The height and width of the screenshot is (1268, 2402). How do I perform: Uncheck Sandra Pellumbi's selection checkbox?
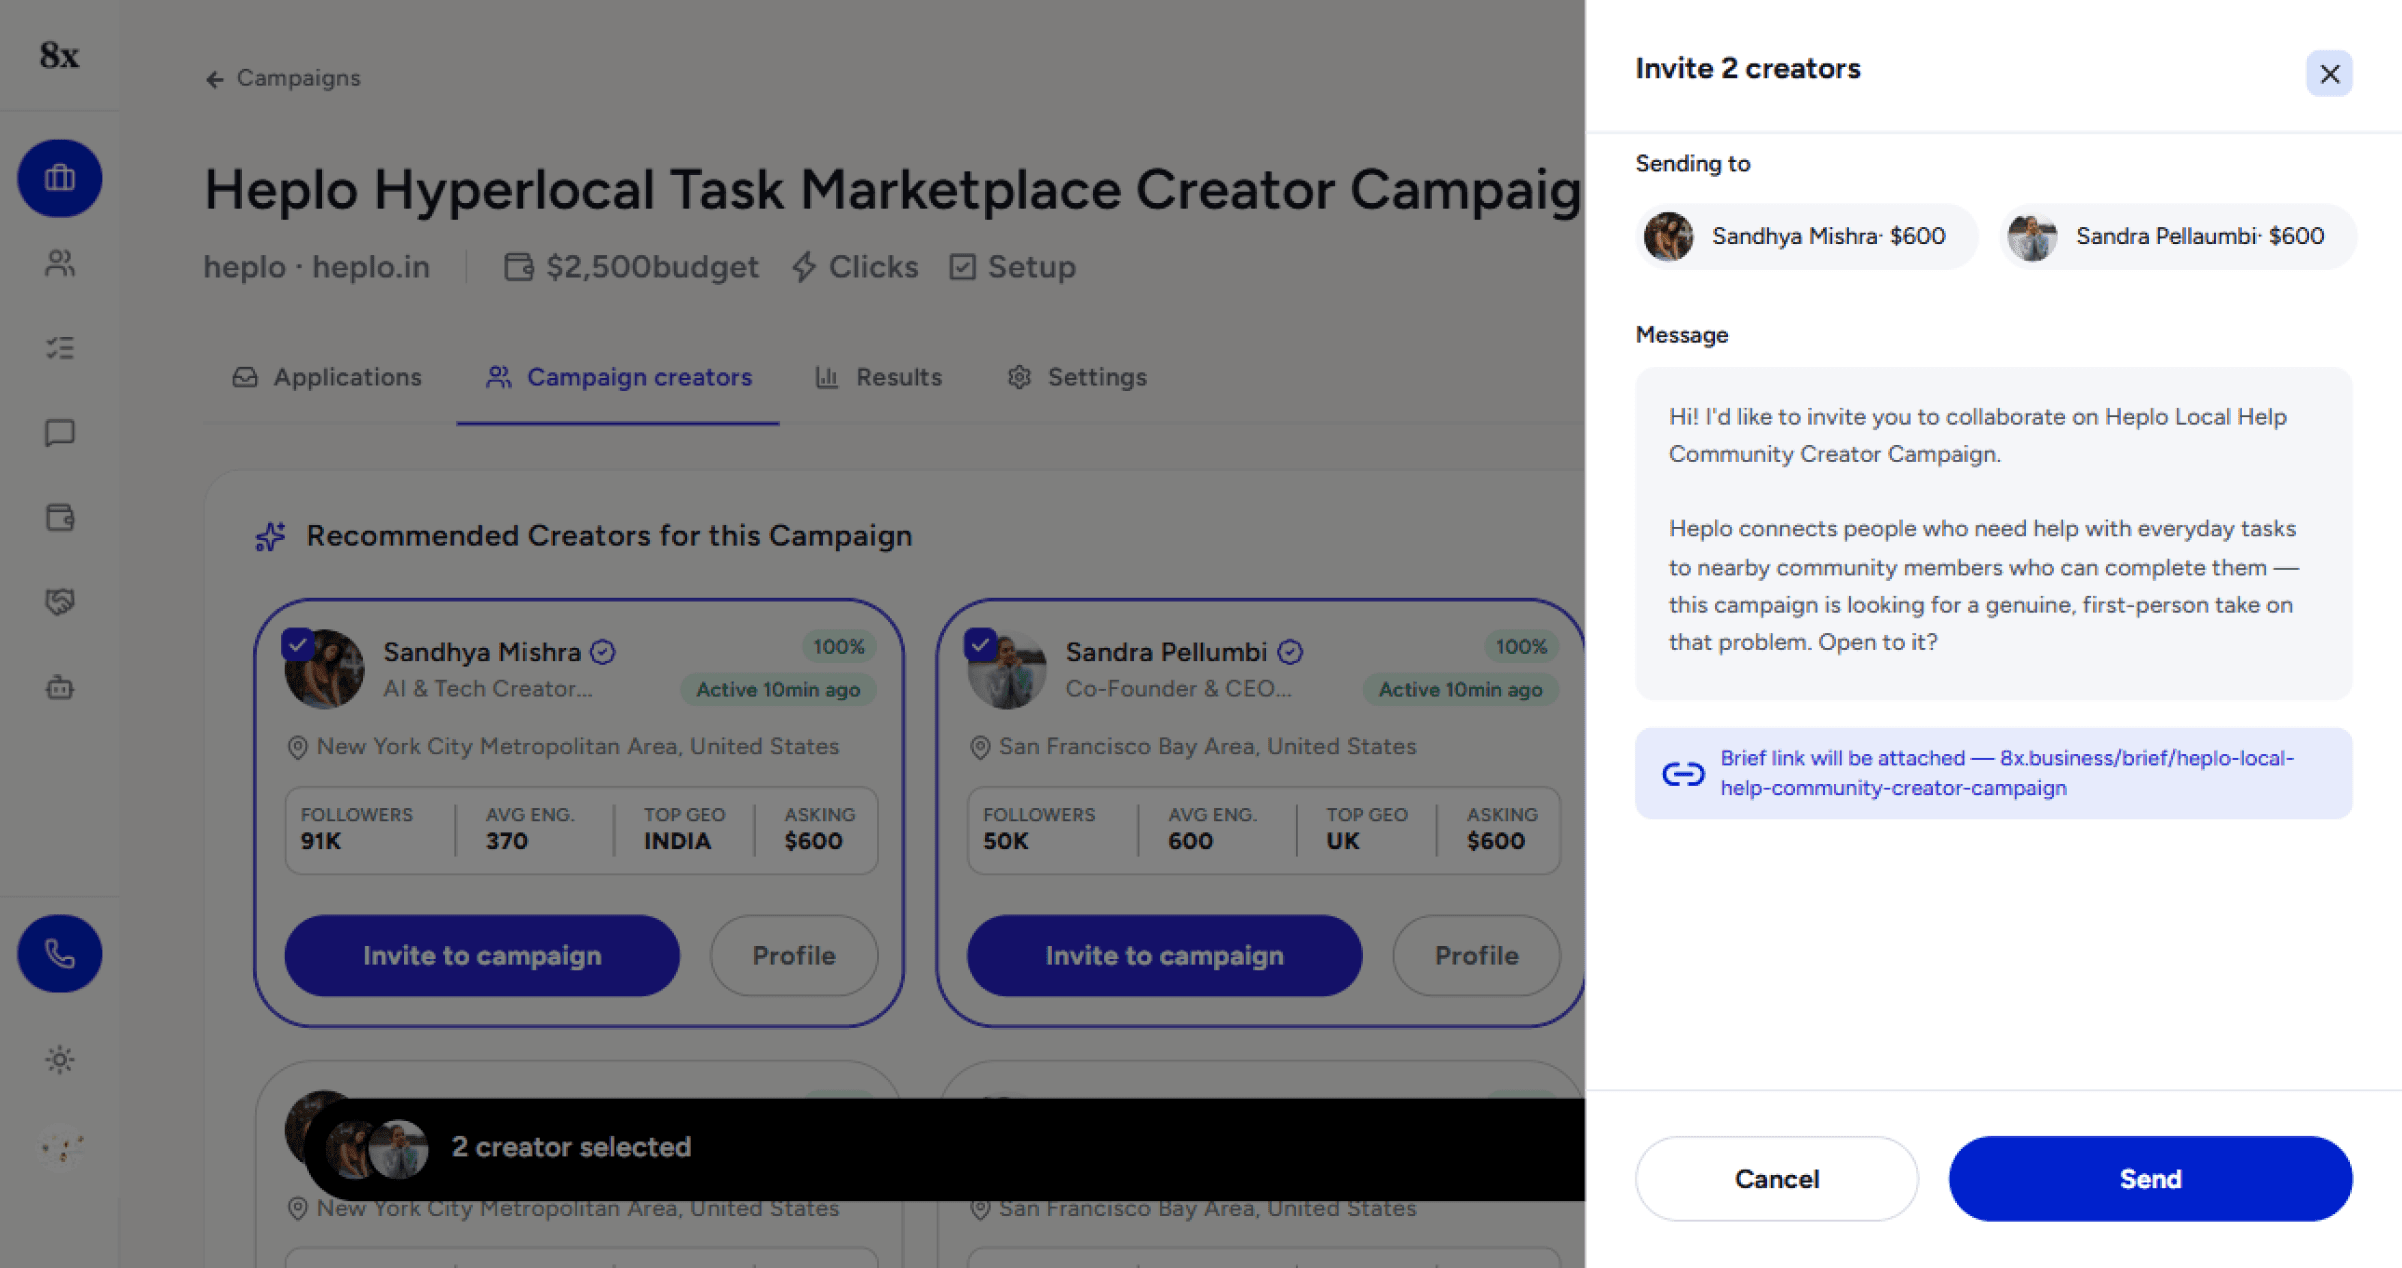click(980, 645)
